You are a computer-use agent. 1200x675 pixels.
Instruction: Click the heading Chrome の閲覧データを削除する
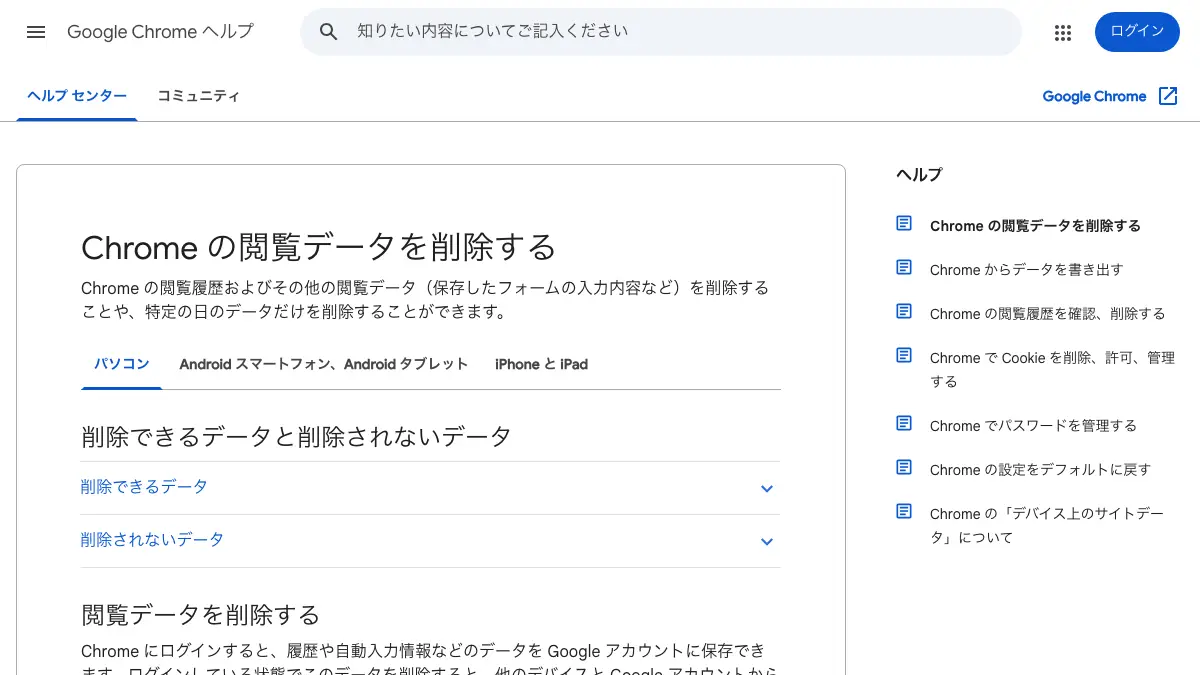tap(318, 247)
